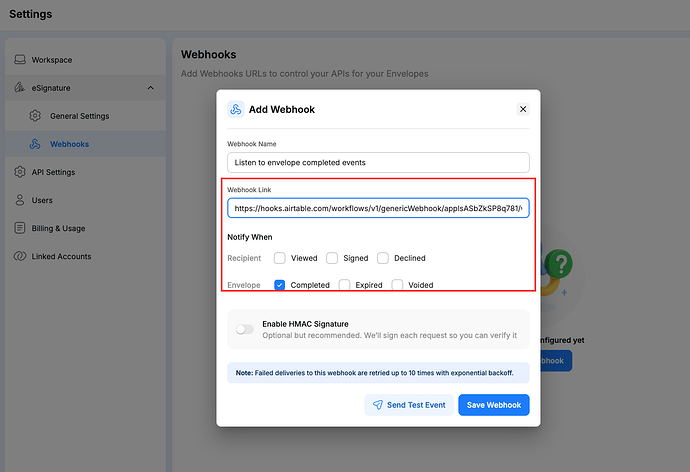The image size is (690, 472).
Task: Open General Settings under eSignature
Action: tap(85, 116)
